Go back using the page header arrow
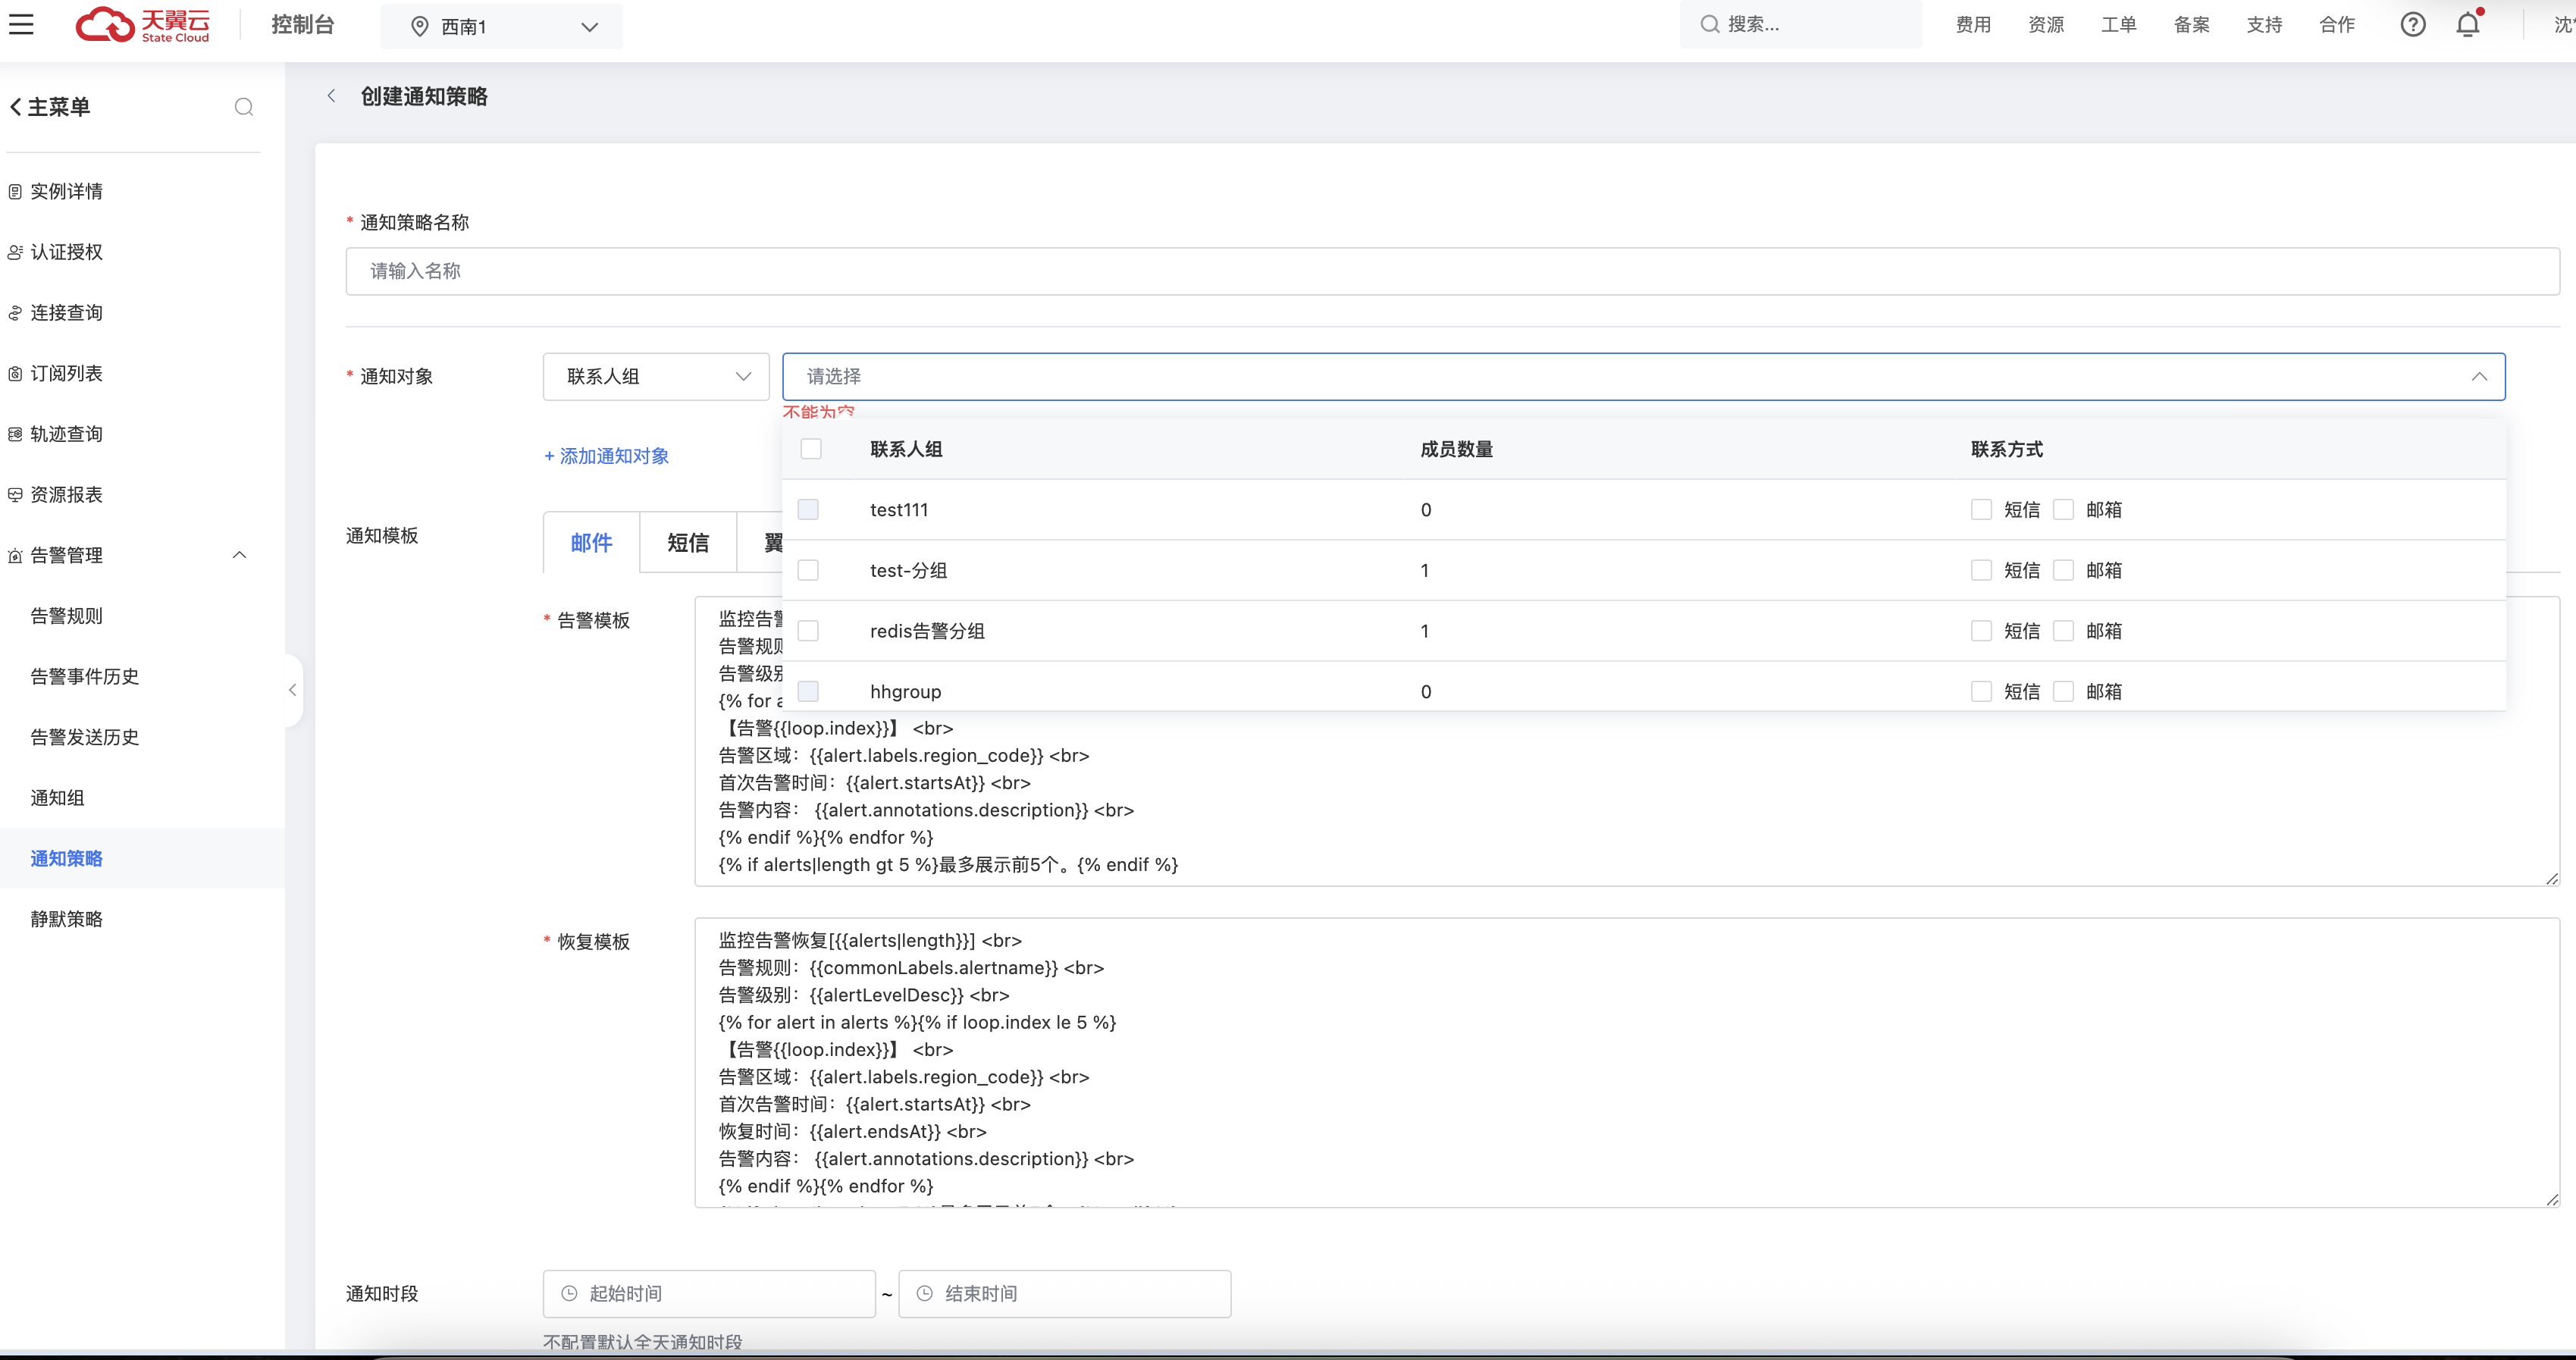Viewport: 2576px width, 1360px height. pos(331,96)
